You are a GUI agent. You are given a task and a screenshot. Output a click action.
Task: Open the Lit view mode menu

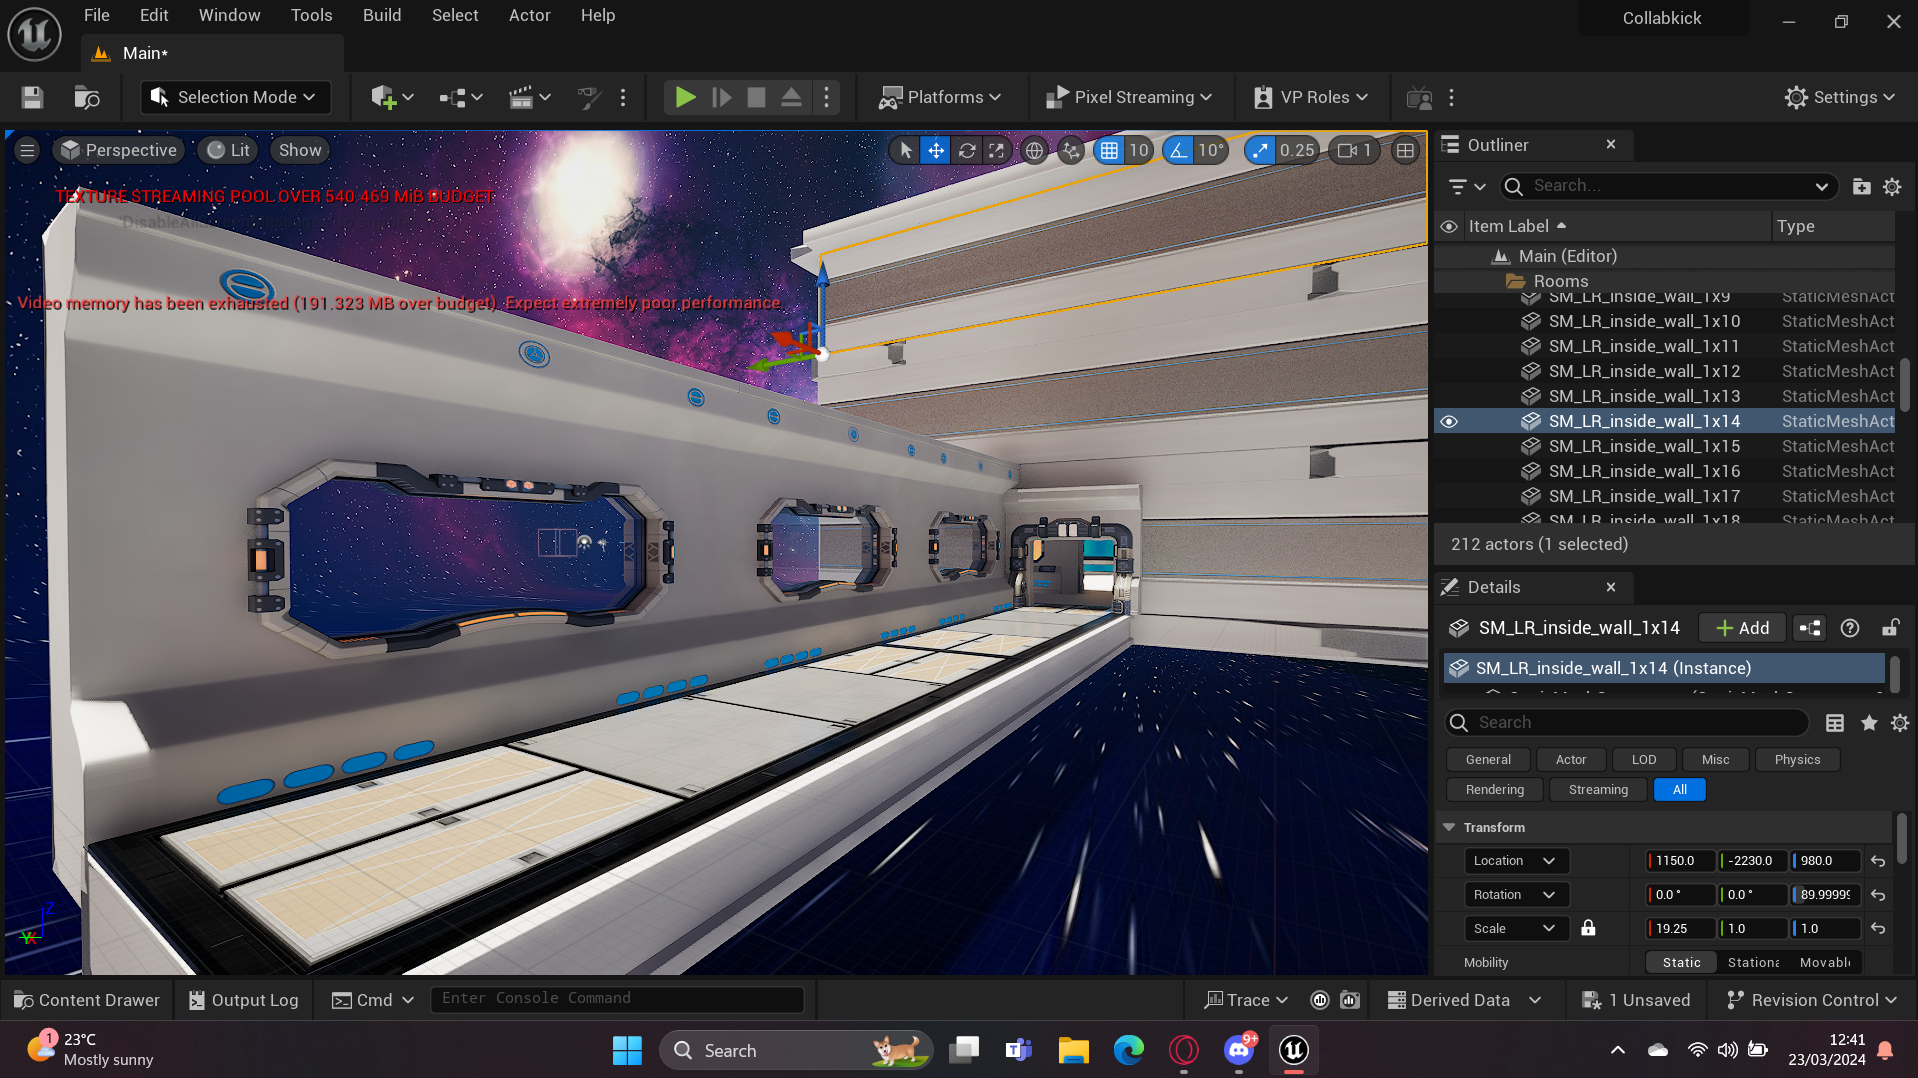coord(228,150)
